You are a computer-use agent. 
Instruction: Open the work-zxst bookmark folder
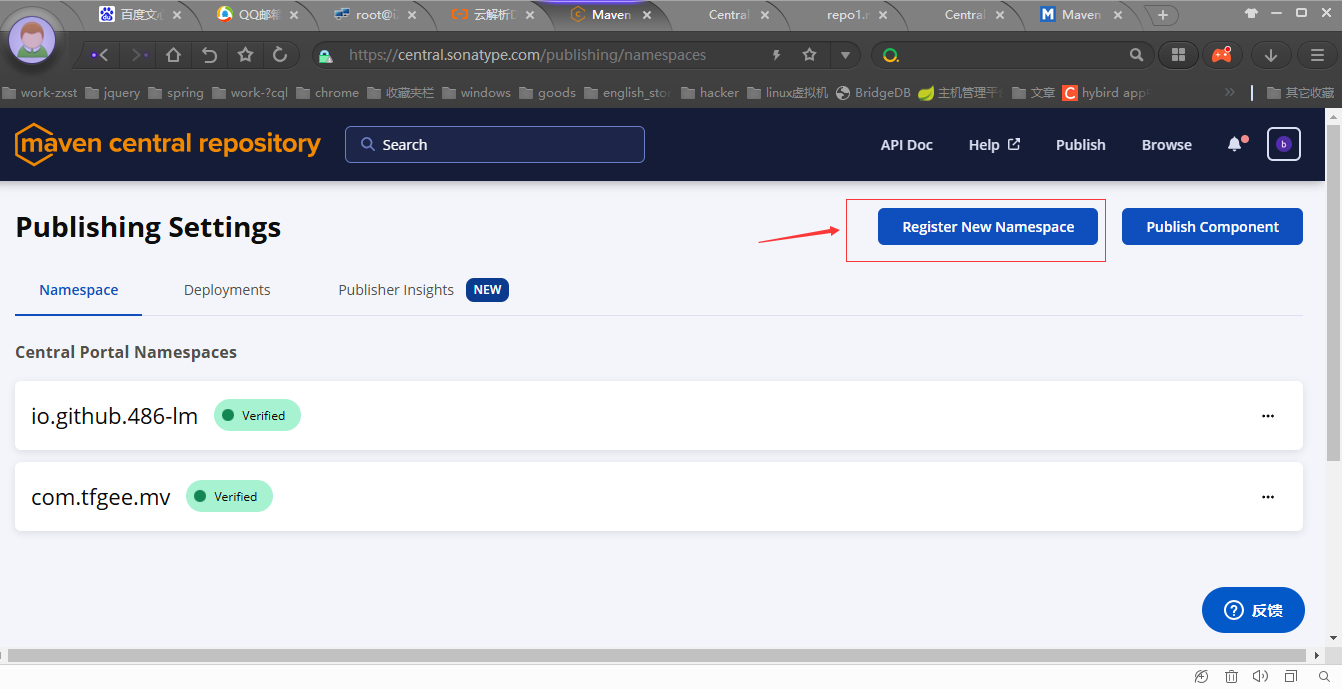tap(40, 92)
